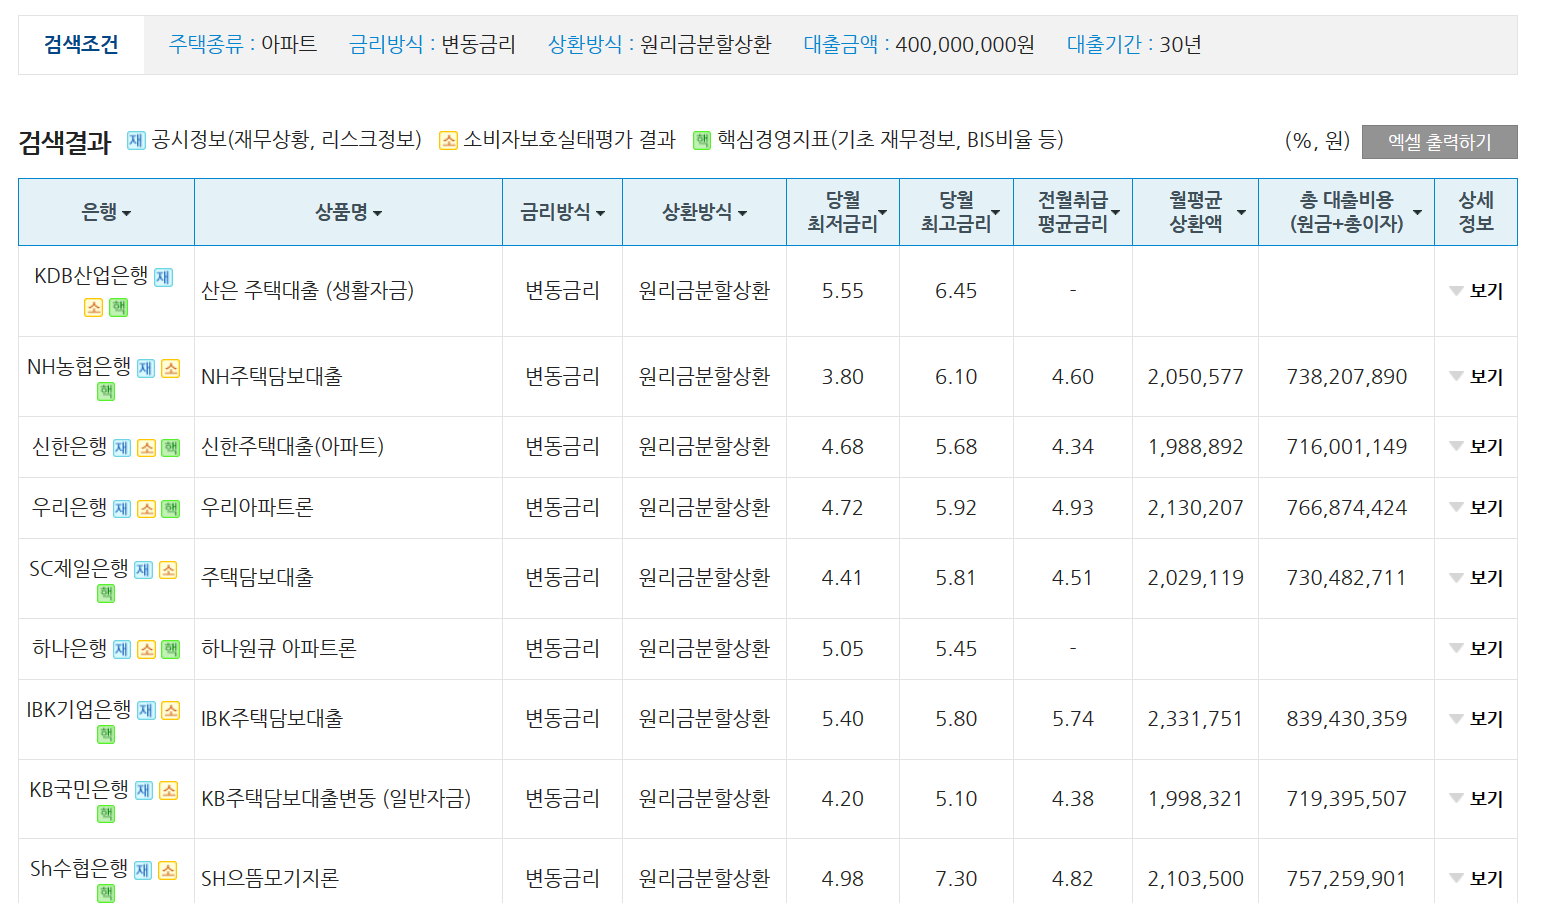Click loan amount 400,000,000원 in search conditions
This screenshot has height=903, width=1564.
(x=965, y=45)
